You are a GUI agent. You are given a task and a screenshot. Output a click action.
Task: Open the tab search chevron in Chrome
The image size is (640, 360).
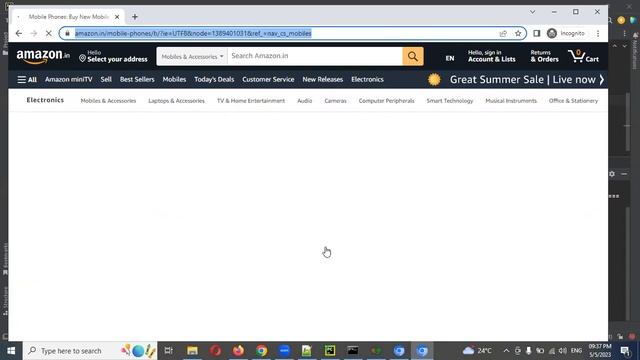click(532, 12)
